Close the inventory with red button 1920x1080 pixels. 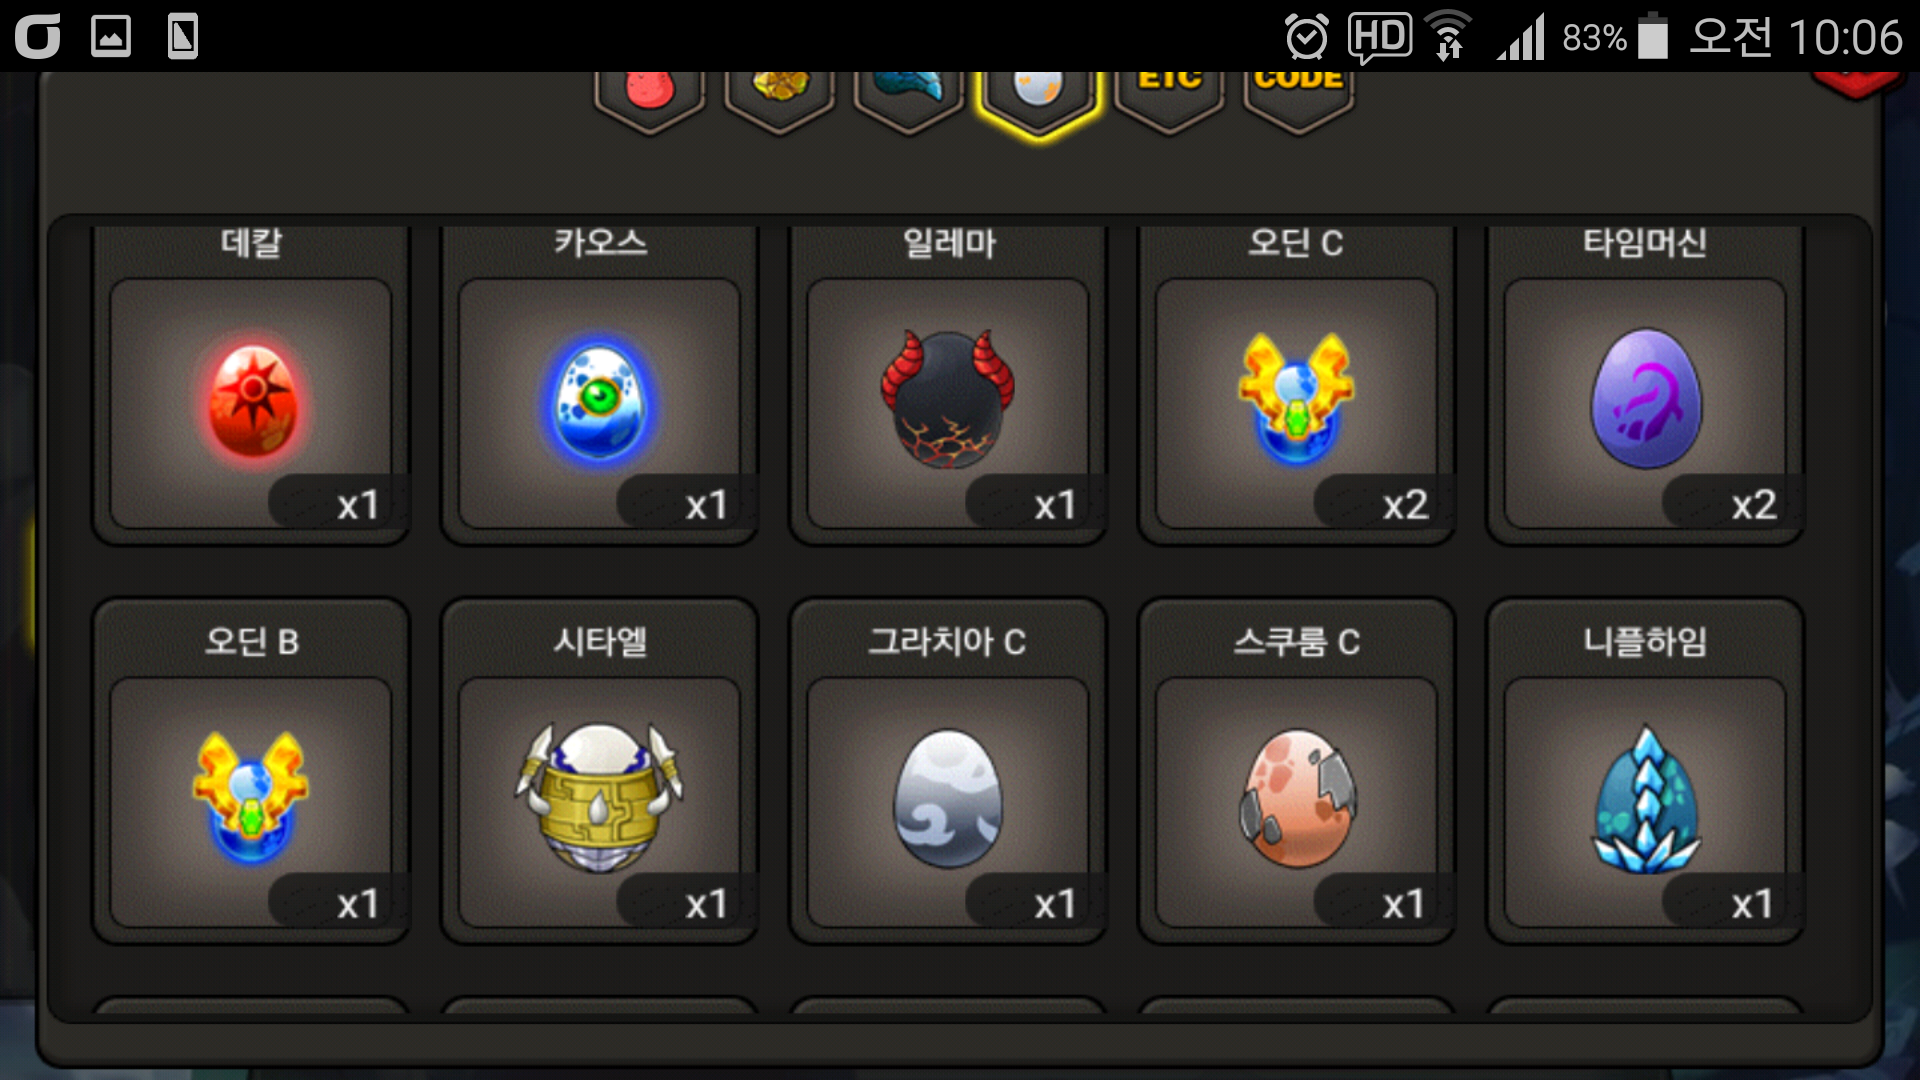pos(1856,85)
